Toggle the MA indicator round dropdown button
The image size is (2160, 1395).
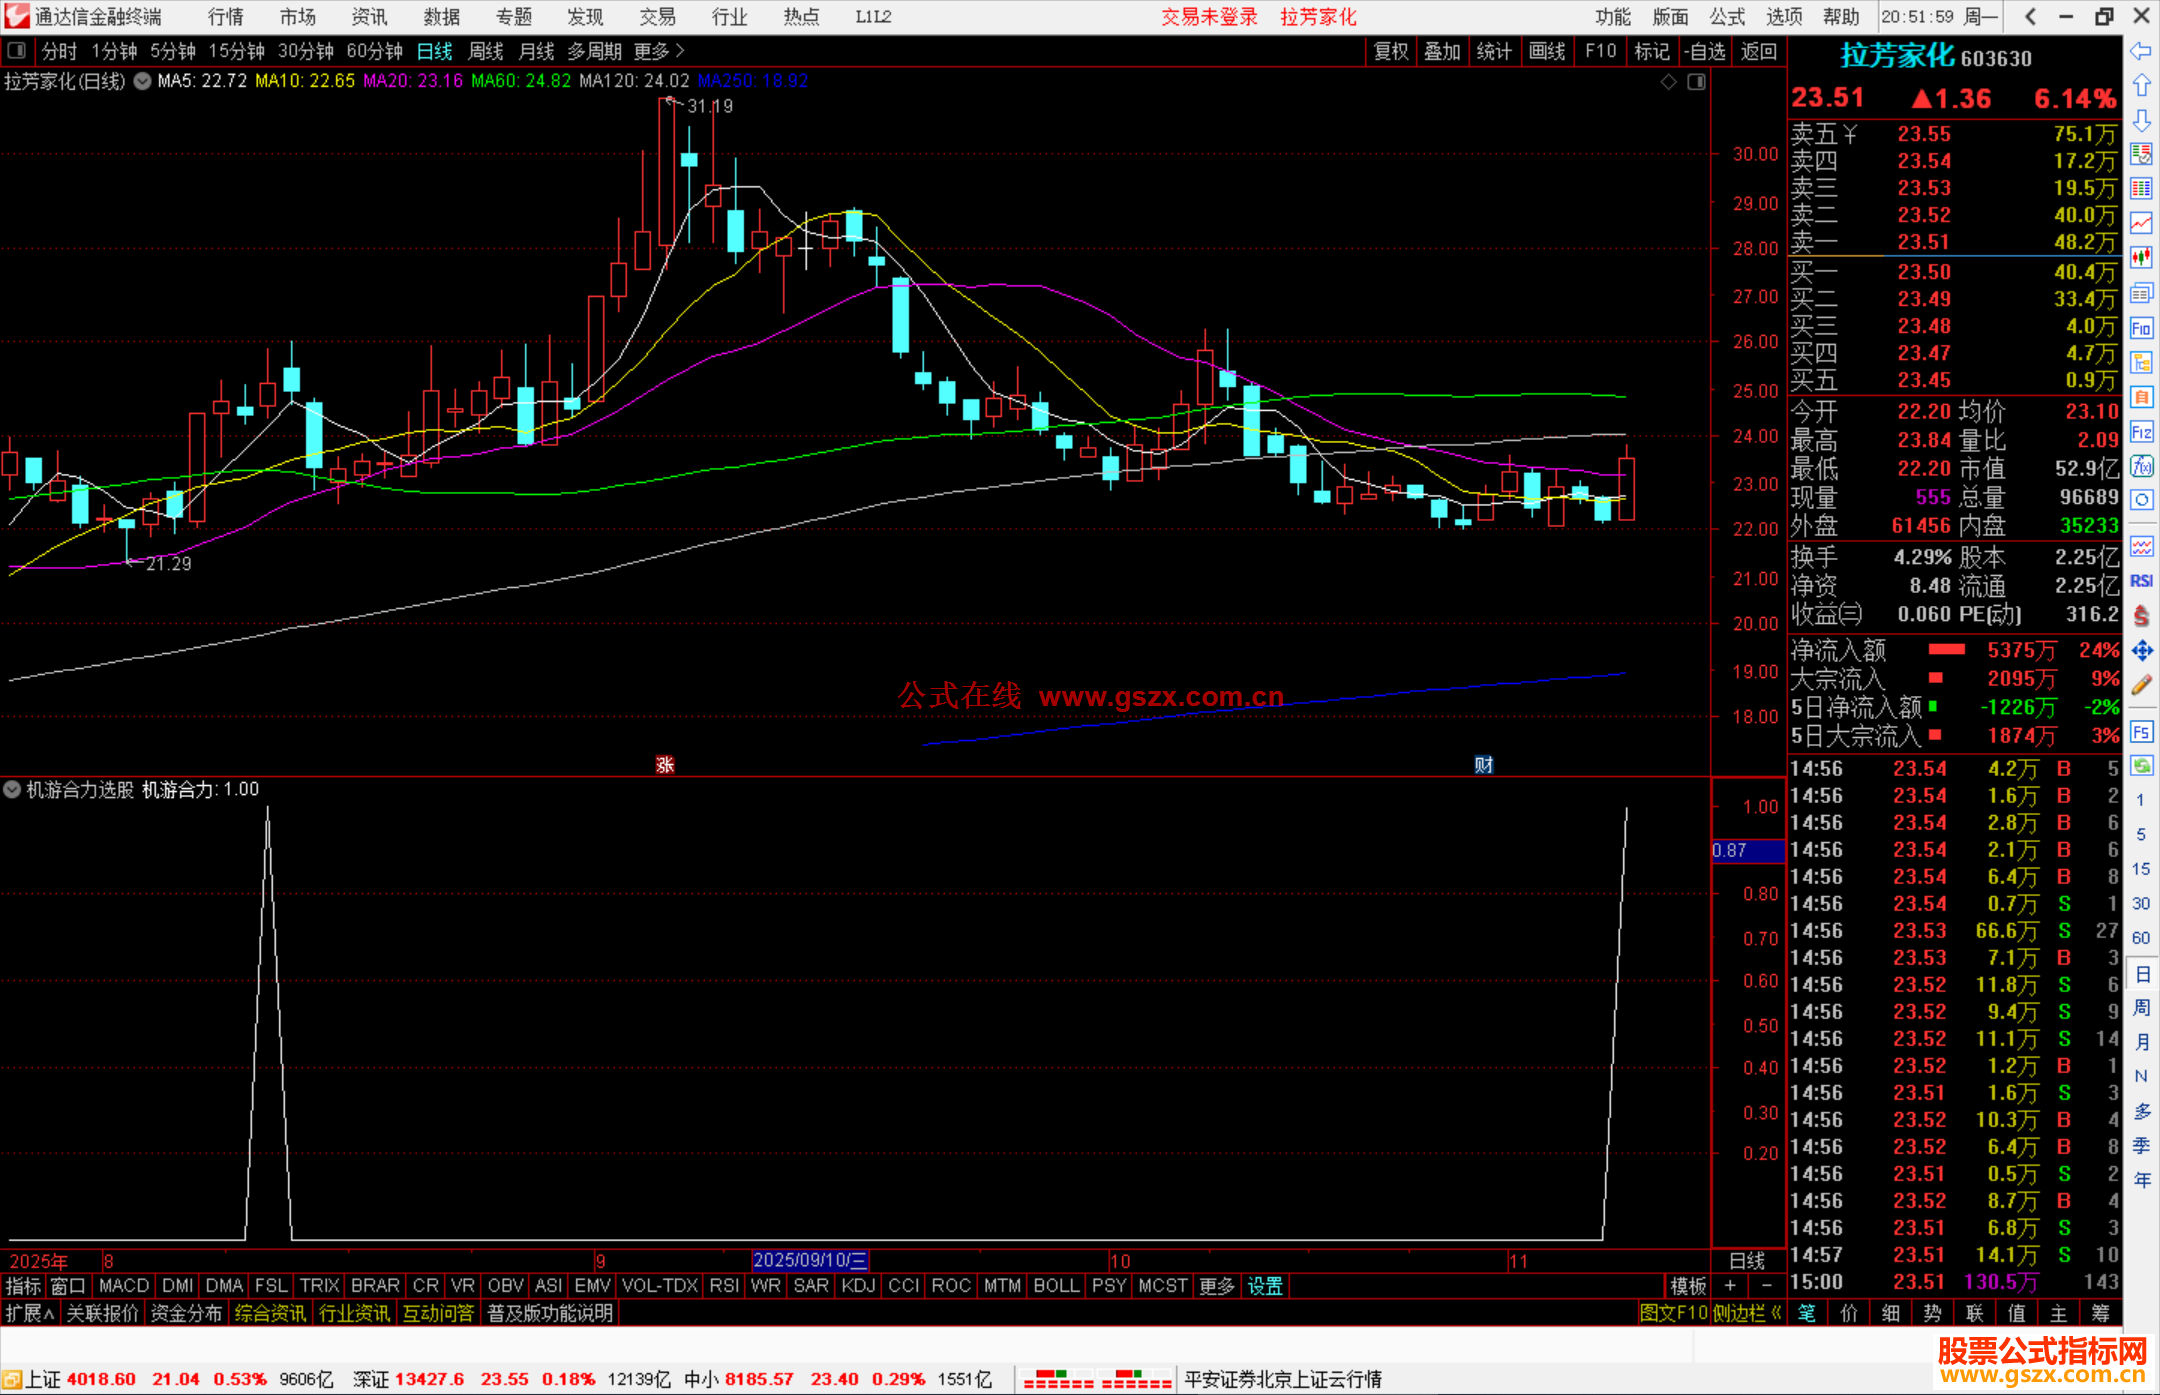pyautogui.click(x=143, y=81)
